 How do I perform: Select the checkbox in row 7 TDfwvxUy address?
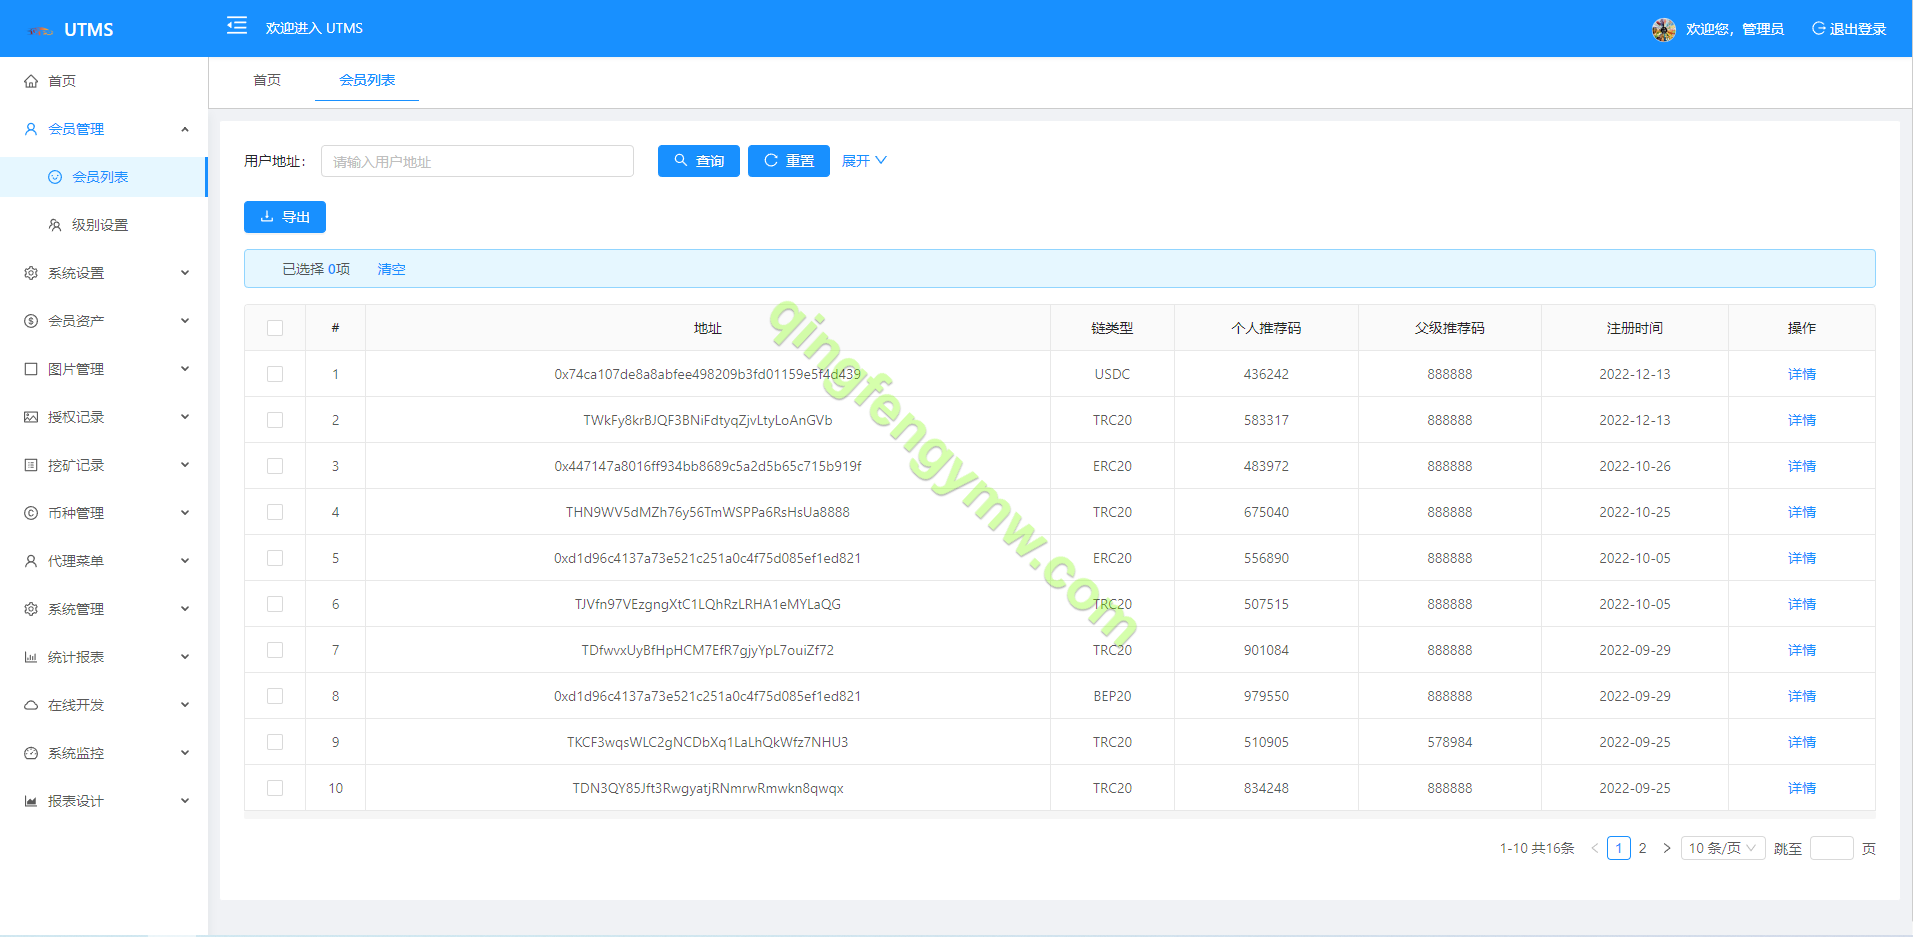click(275, 650)
